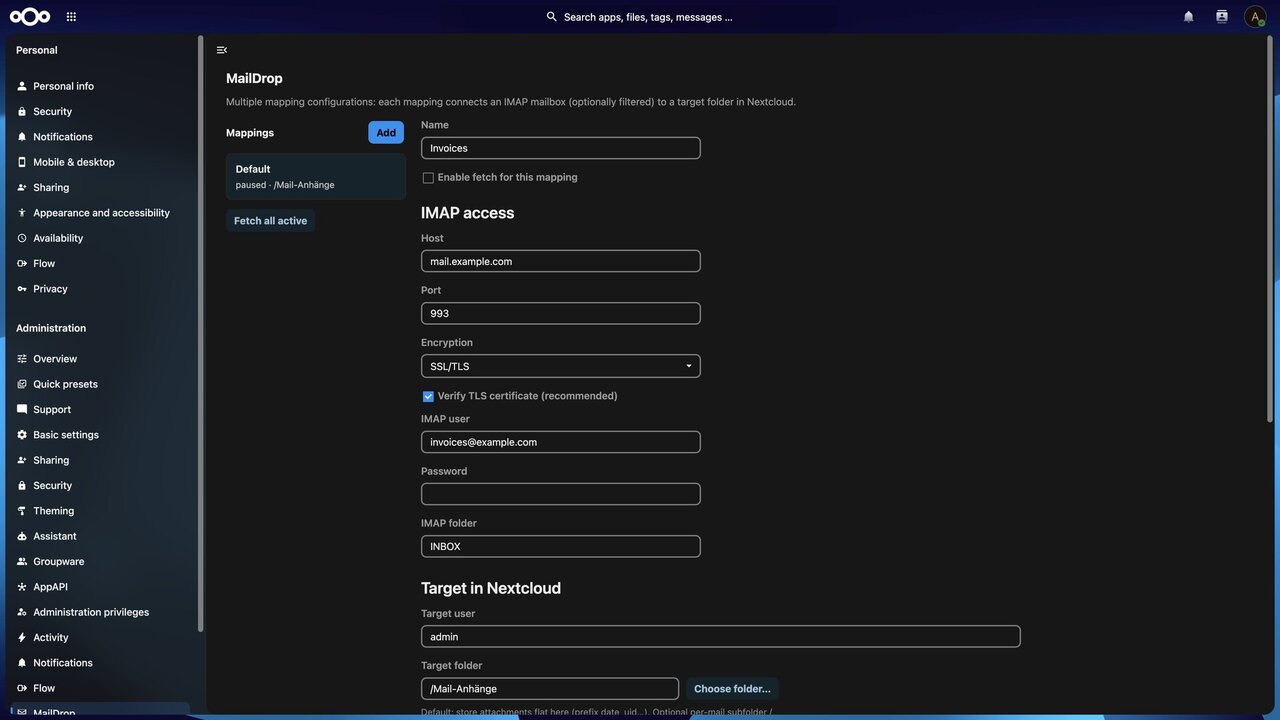The height and width of the screenshot is (720, 1280).
Task: Click the "Target in Nextcloud" heading
Action: pyautogui.click(x=491, y=588)
